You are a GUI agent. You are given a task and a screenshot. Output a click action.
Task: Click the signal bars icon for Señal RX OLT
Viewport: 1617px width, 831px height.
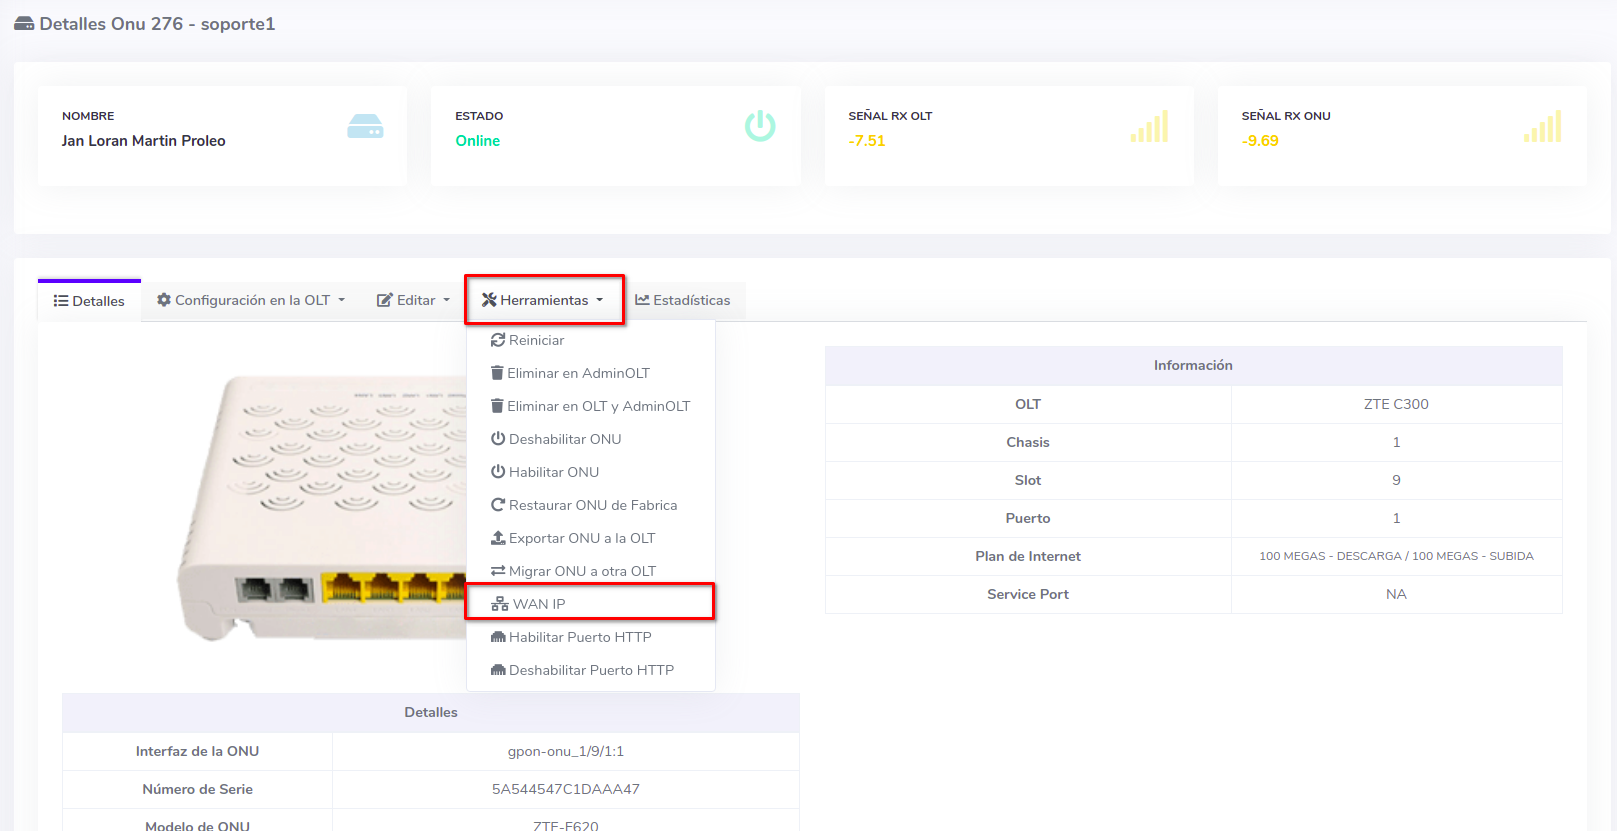pyautogui.click(x=1149, y=127)
